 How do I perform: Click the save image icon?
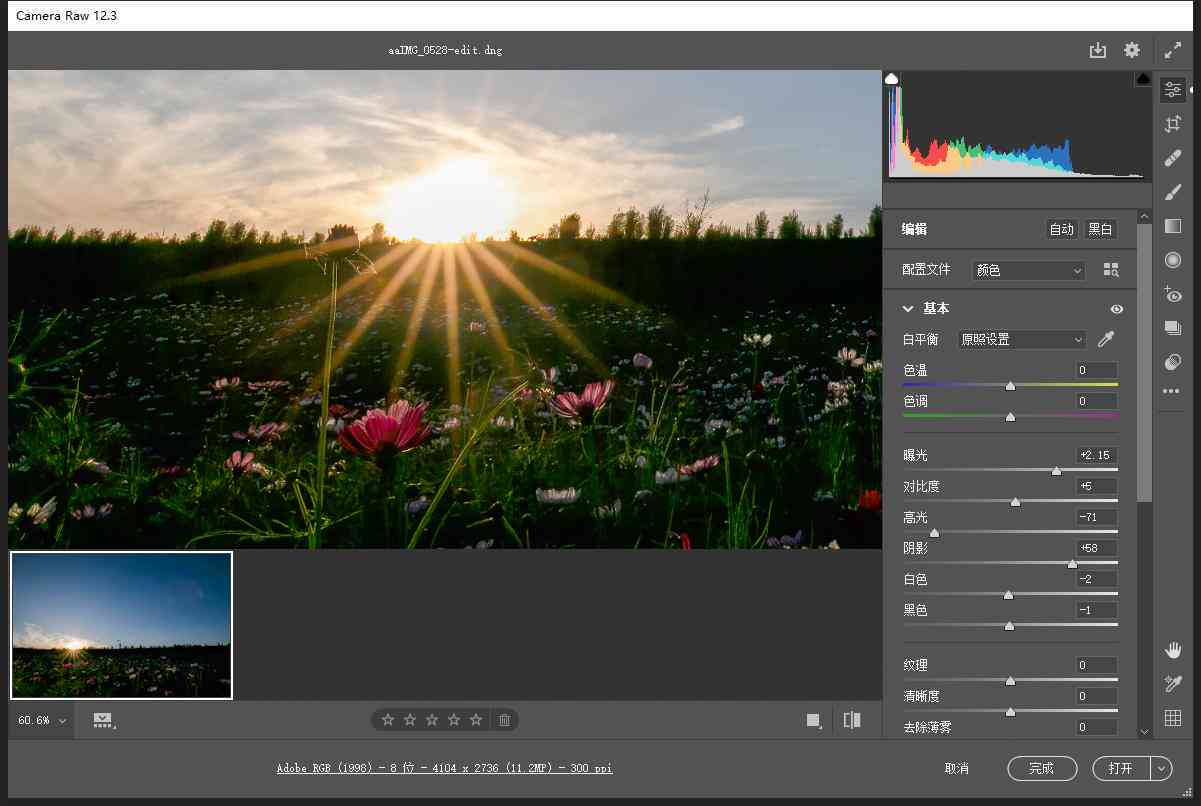coord(1098,50)
